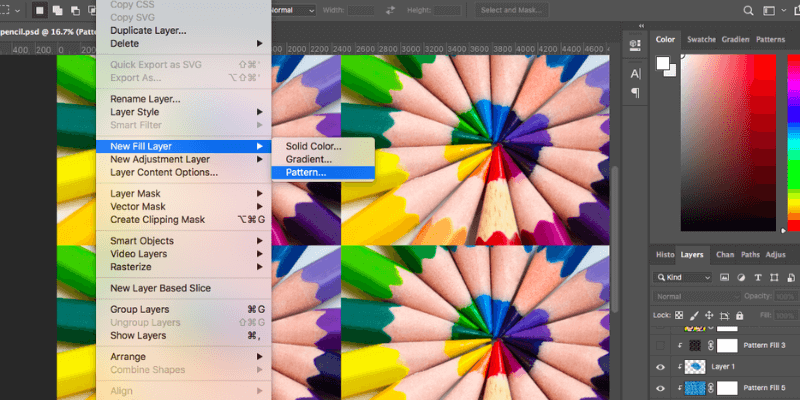Hide the Pattern Fill 5 layer
Image resolution: width=800 pixels, height=400 pixels.
[660, 388]
